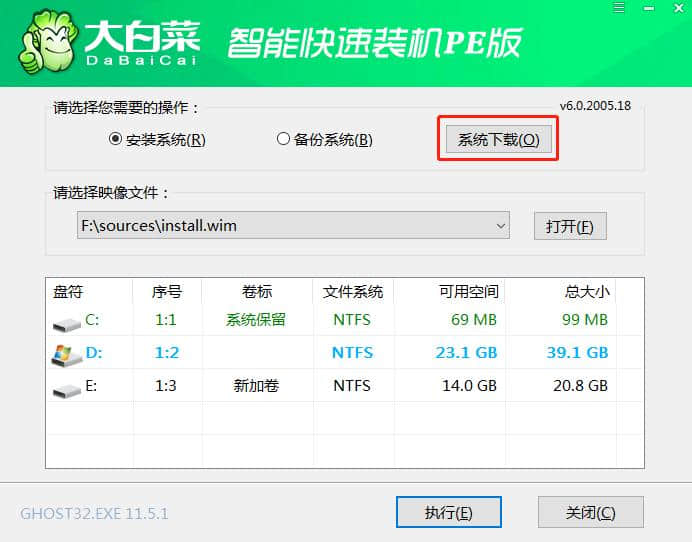692x542 pixels.
Task: Click the drive icon for C: partition
Action: pos(66,325)
